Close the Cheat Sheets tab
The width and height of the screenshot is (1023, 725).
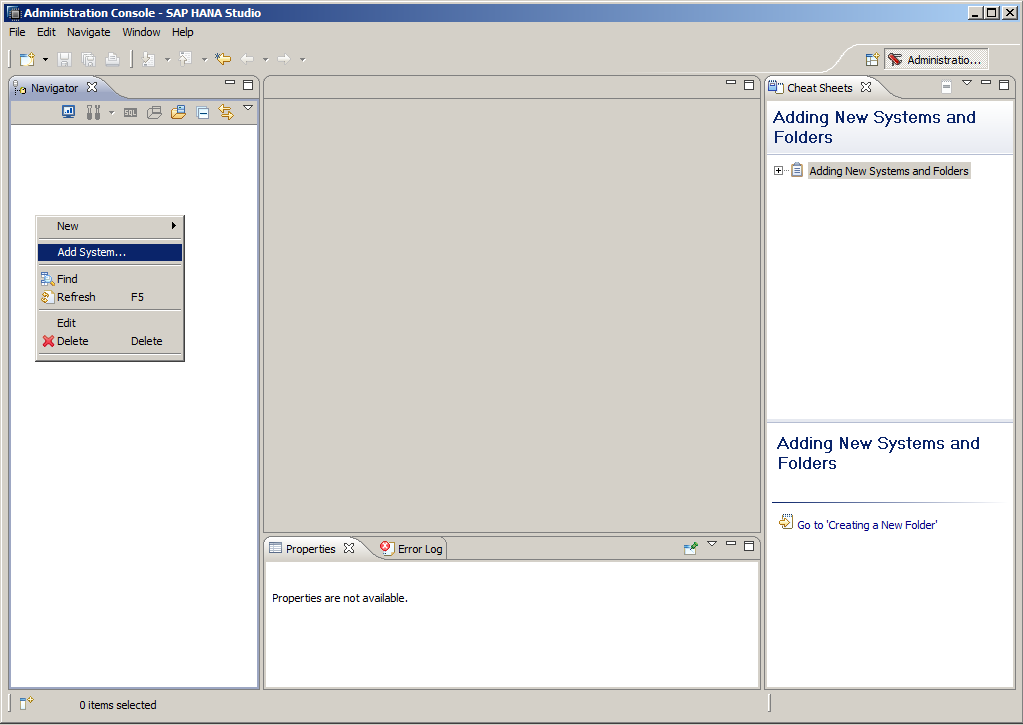tap(866, 87)
